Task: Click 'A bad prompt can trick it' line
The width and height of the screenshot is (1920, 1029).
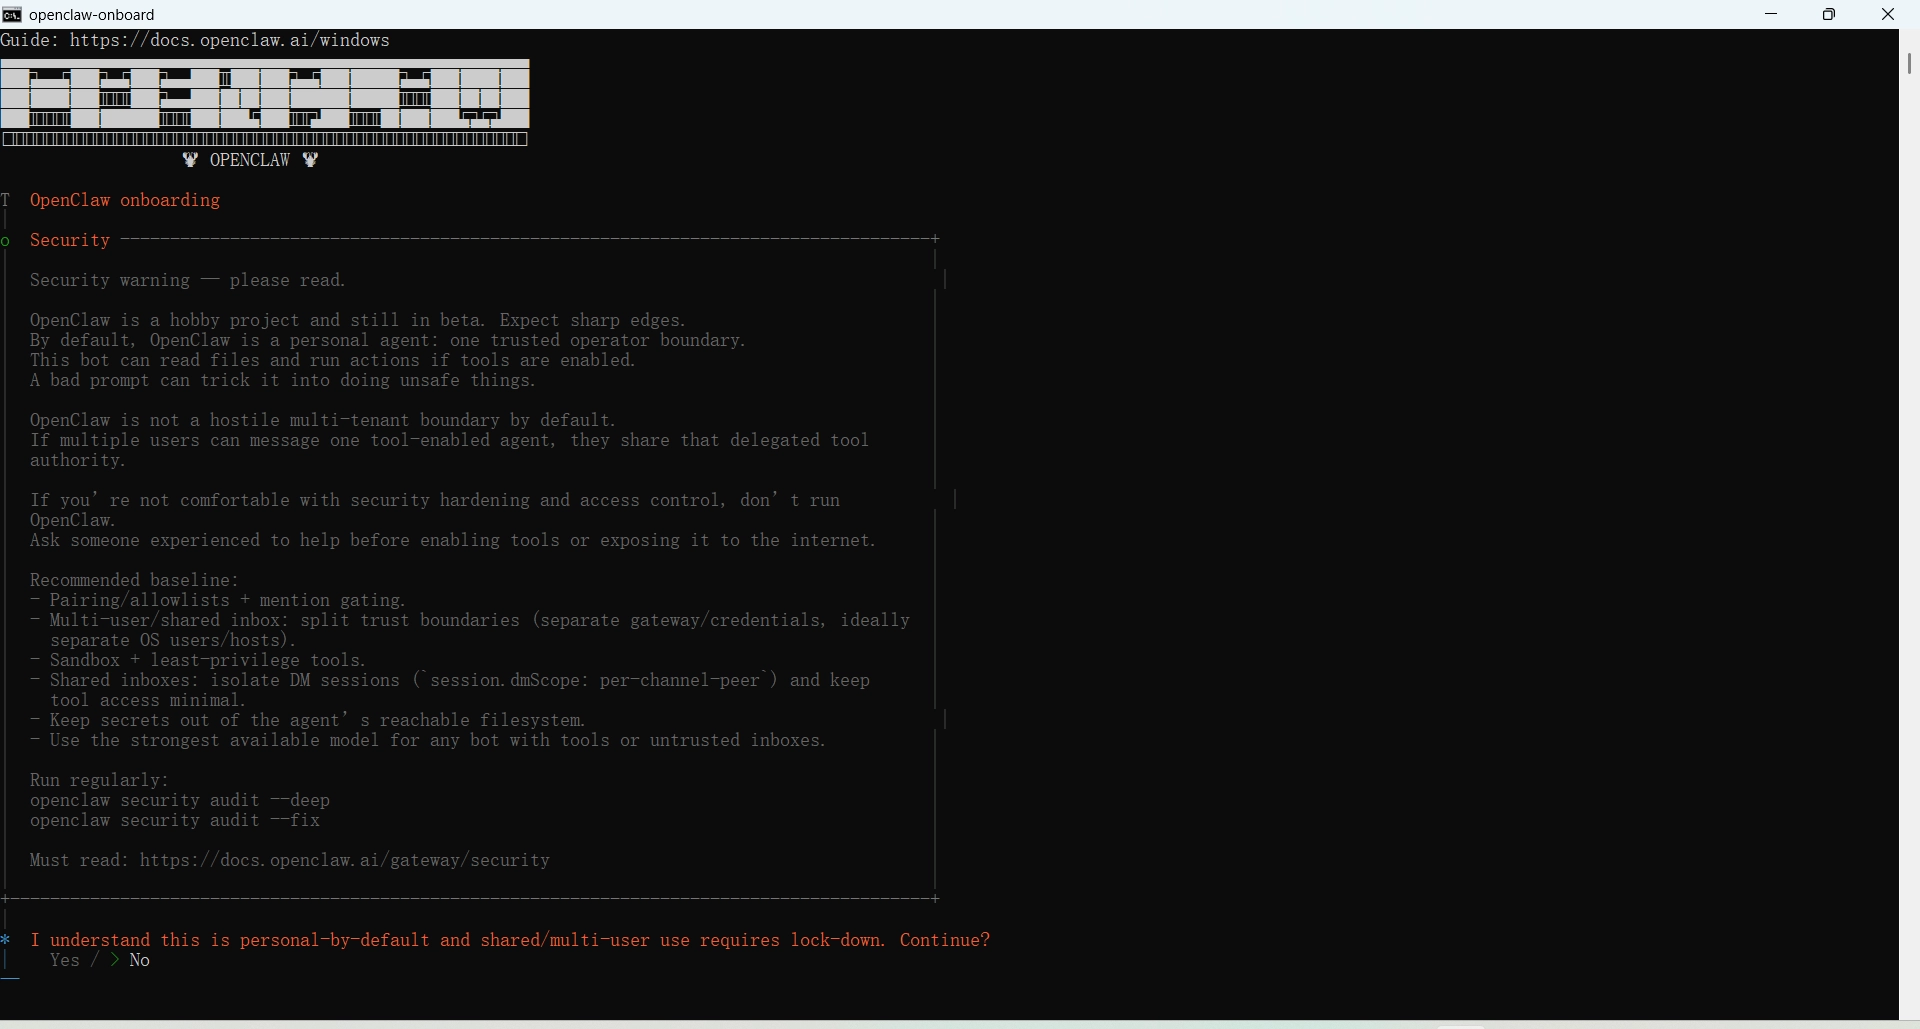Action: pos(283,381)
